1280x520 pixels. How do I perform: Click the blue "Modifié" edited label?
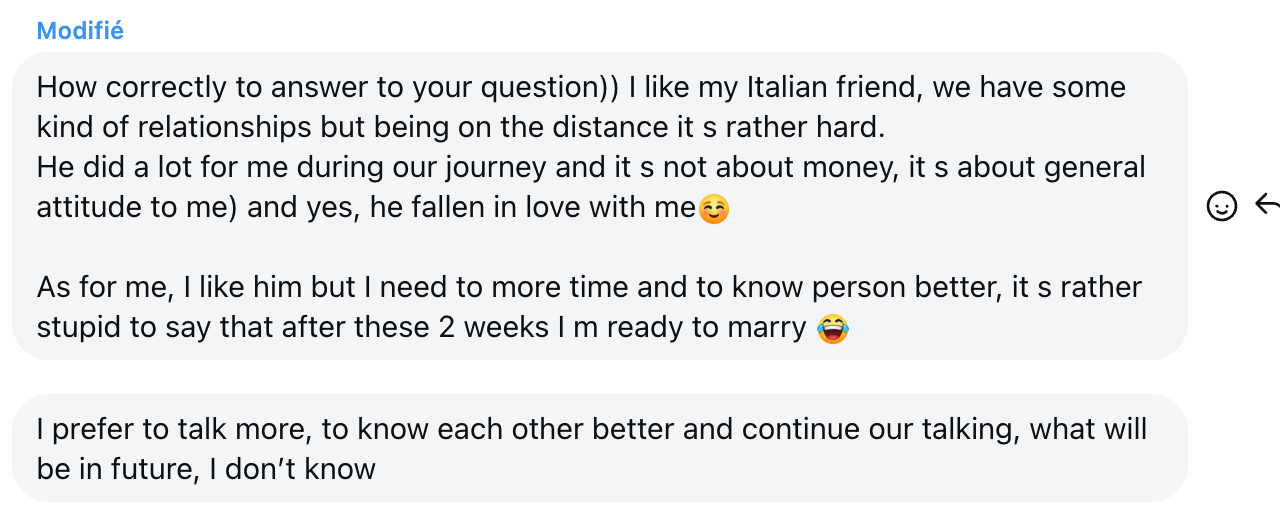point(80,31)
